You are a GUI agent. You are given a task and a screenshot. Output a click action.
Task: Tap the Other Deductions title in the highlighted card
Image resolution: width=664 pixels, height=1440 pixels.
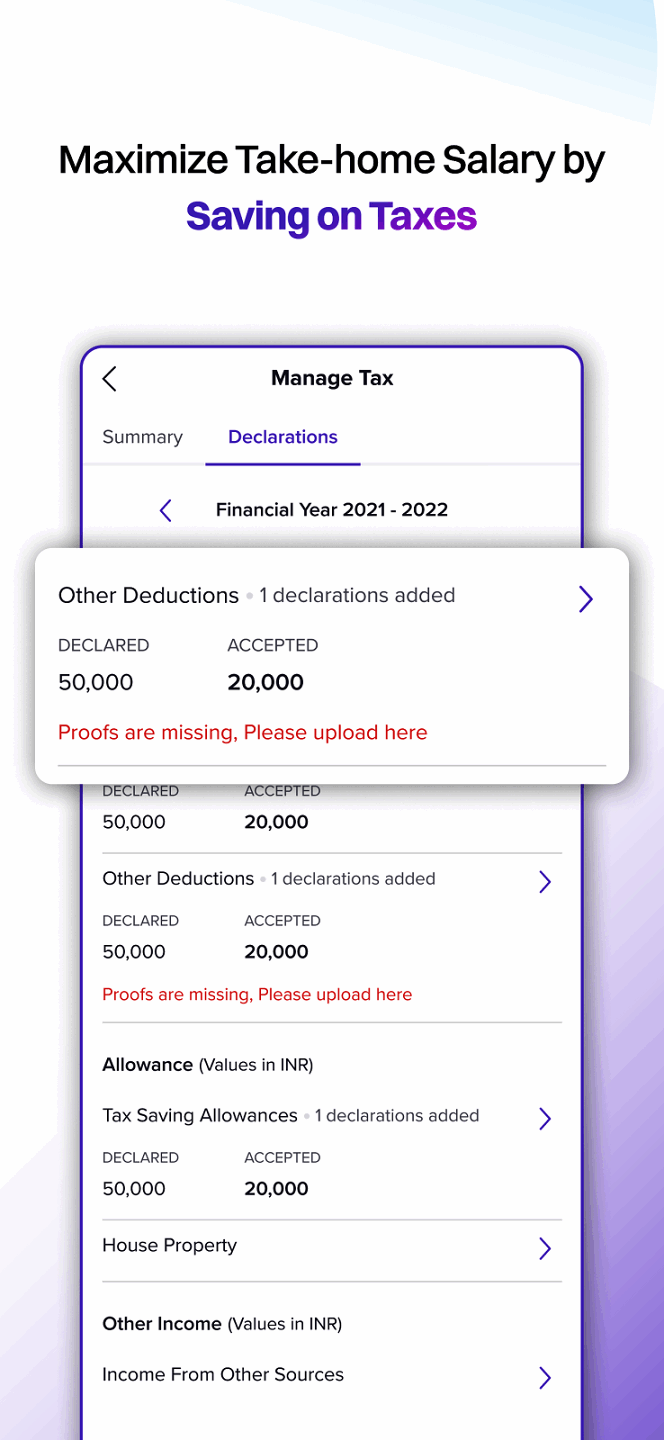(148, 595)
